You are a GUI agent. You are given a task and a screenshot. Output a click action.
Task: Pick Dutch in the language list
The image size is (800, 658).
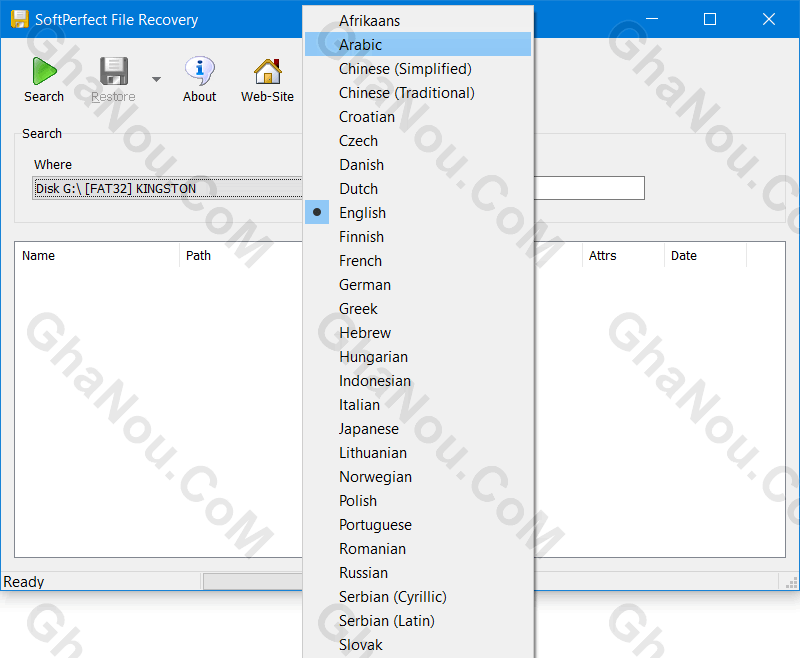(x=418, y=189)
